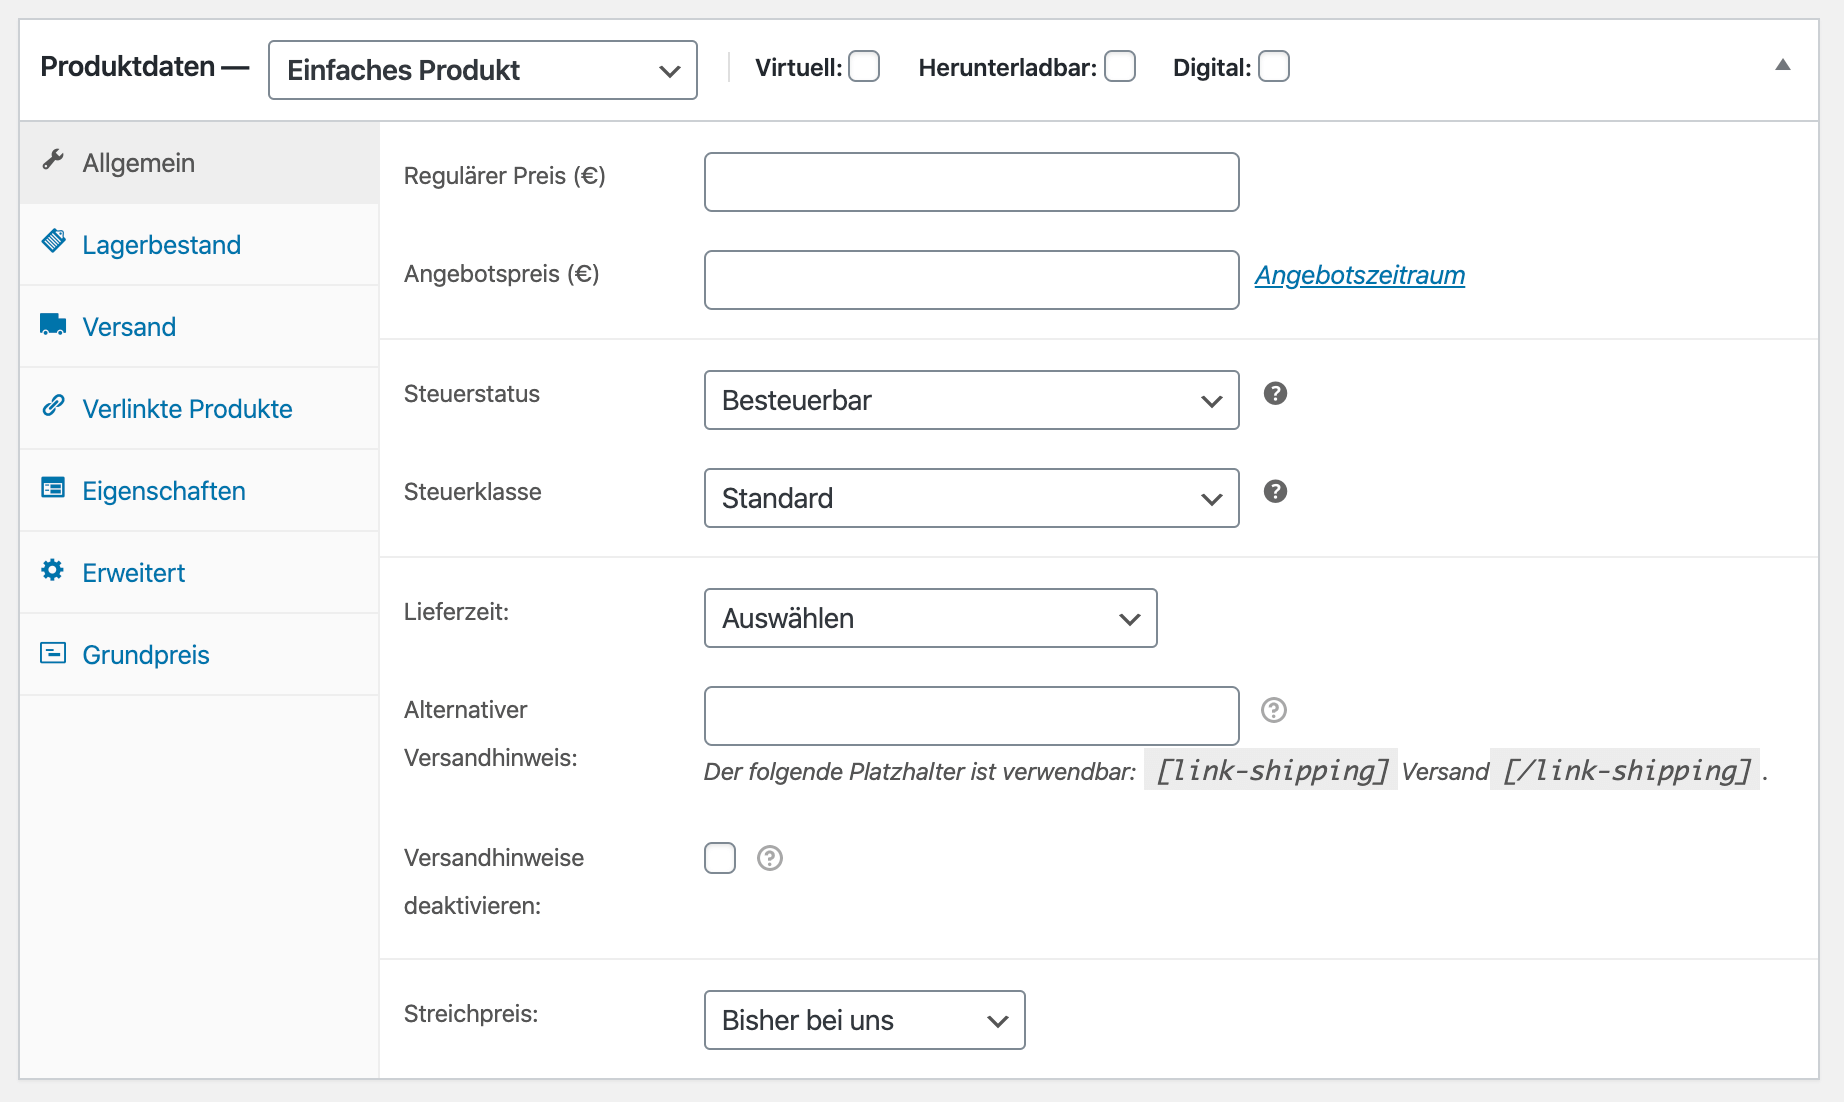Viewport: 1844px width, 1102px height.
Task: Click the help icon next to Steuerklasse
Action: [1275, 491]
